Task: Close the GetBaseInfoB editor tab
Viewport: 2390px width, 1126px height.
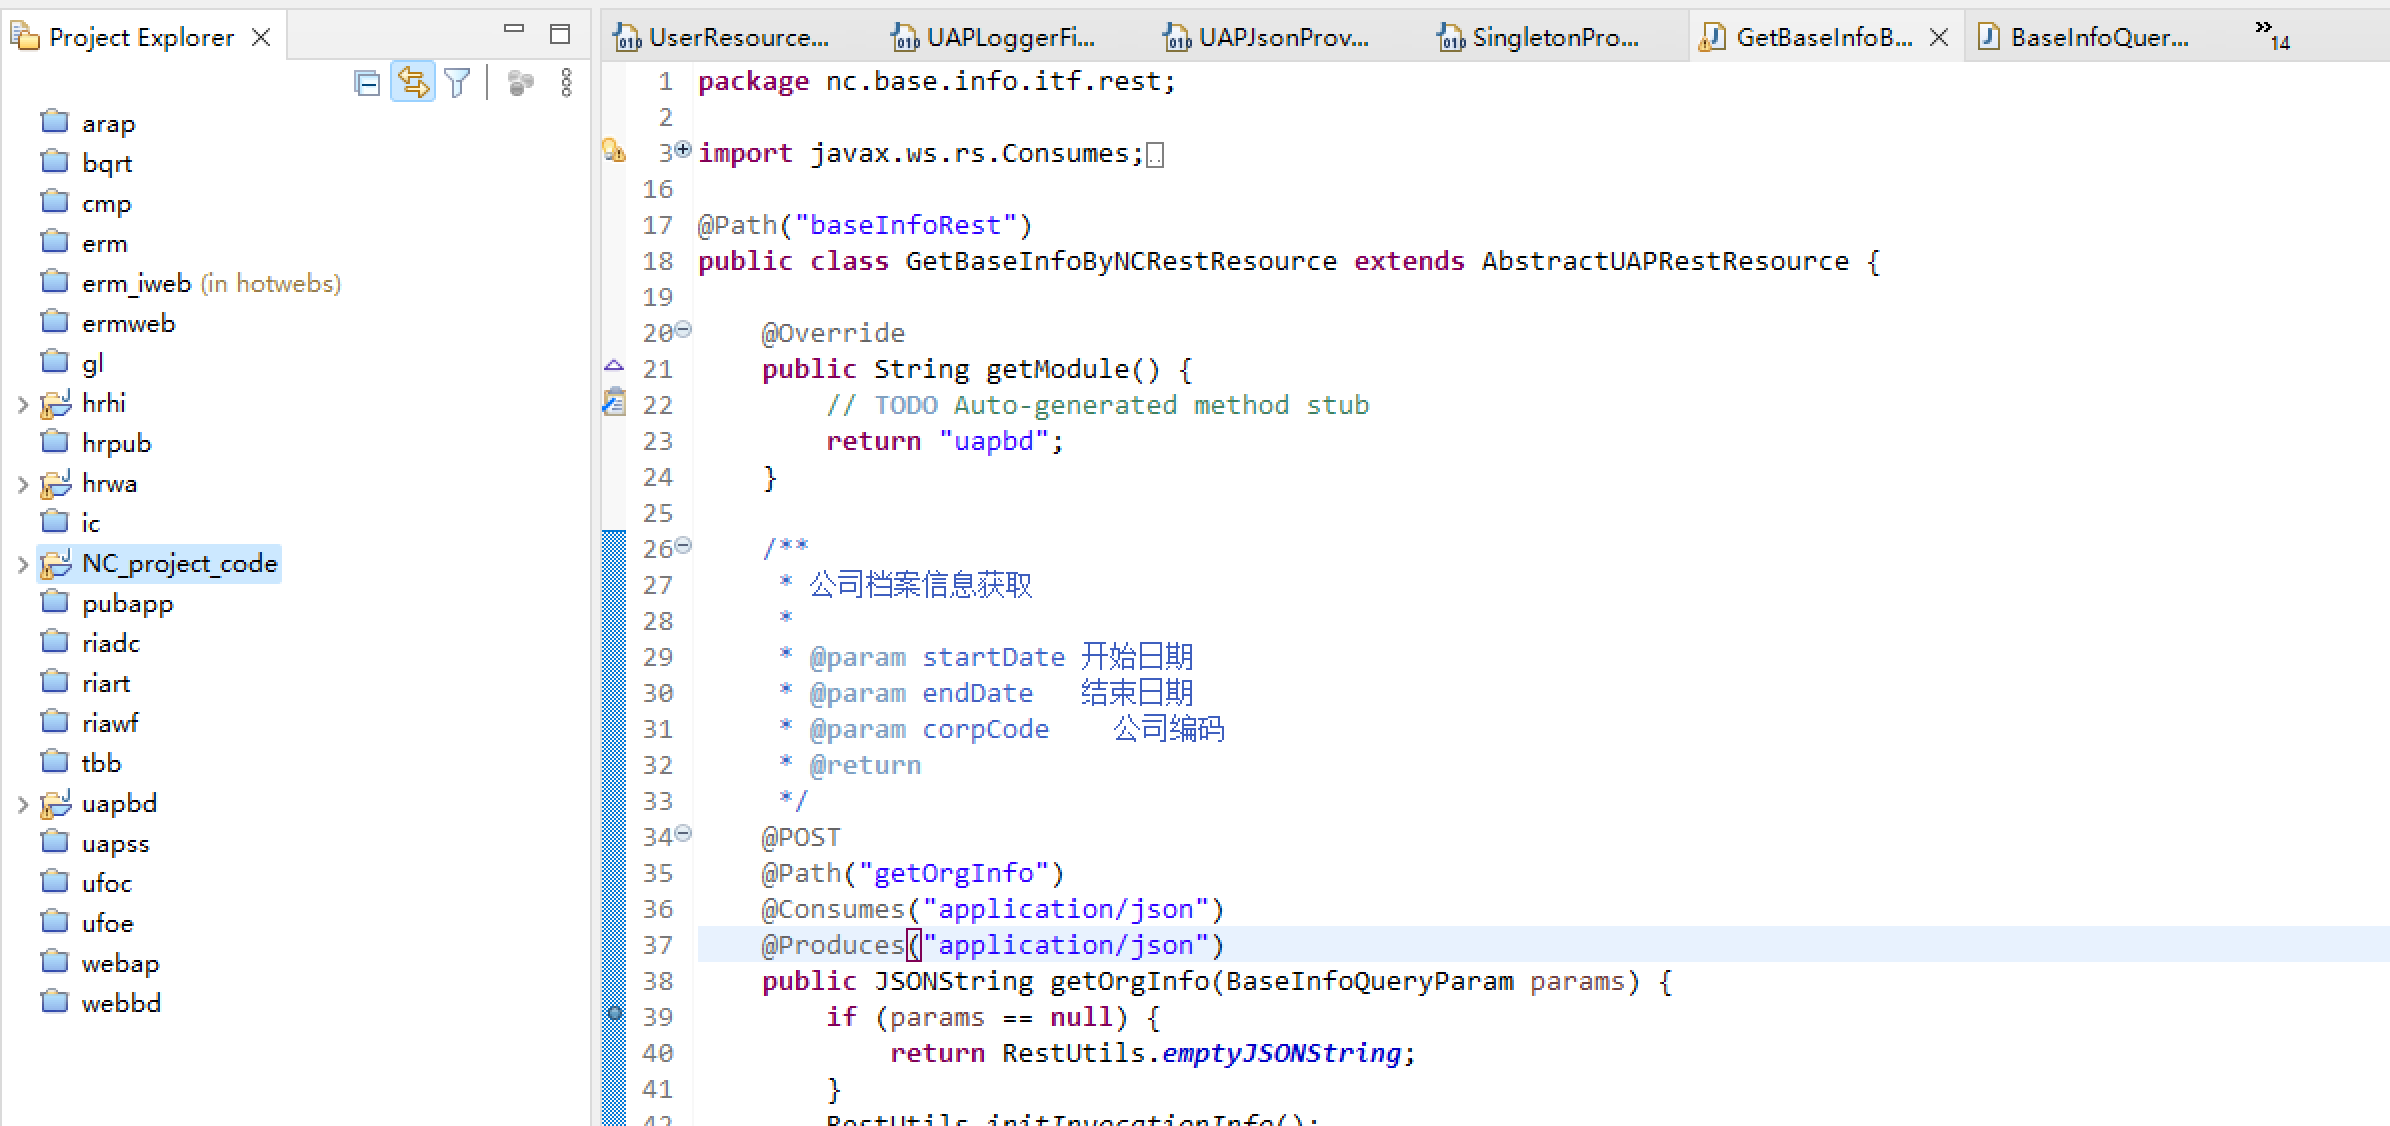Action: (x=1939, y=38)
